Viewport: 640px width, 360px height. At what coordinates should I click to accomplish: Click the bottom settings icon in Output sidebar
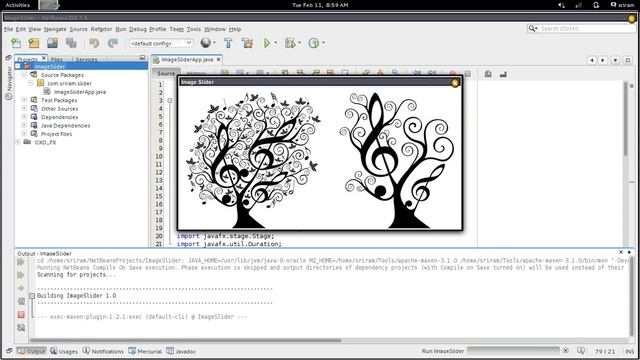pos(21,327)
